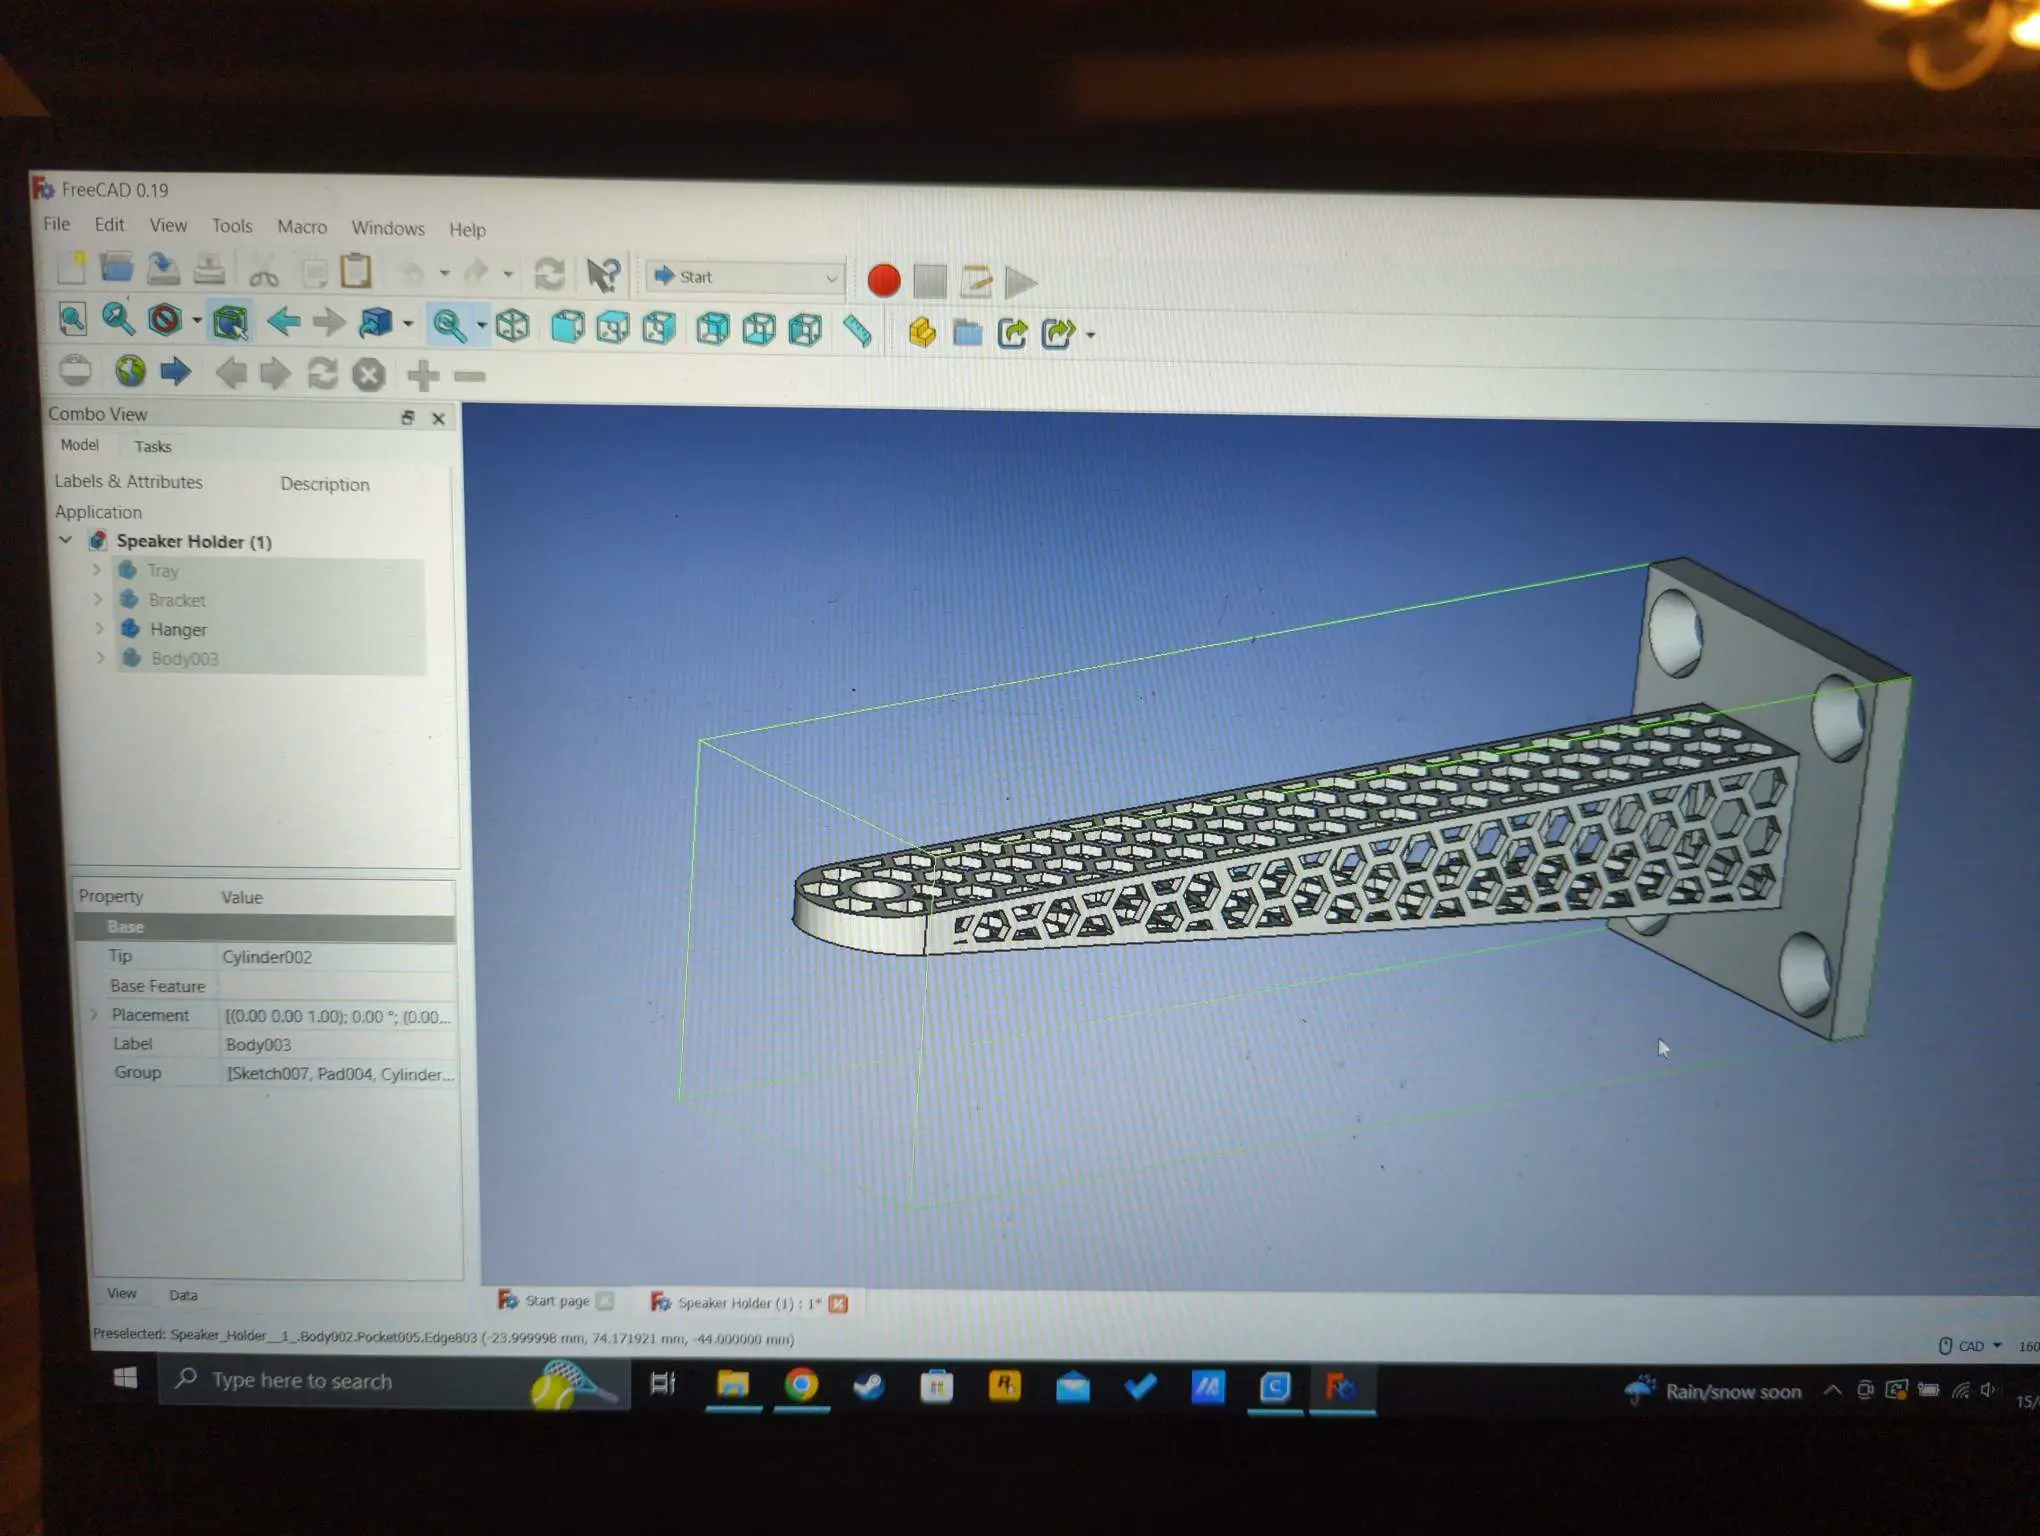Open the Macro menu
Image resolution: width=2040 pixels, height=1536 pixels.
pyautogui.click(x=302, y=227)
